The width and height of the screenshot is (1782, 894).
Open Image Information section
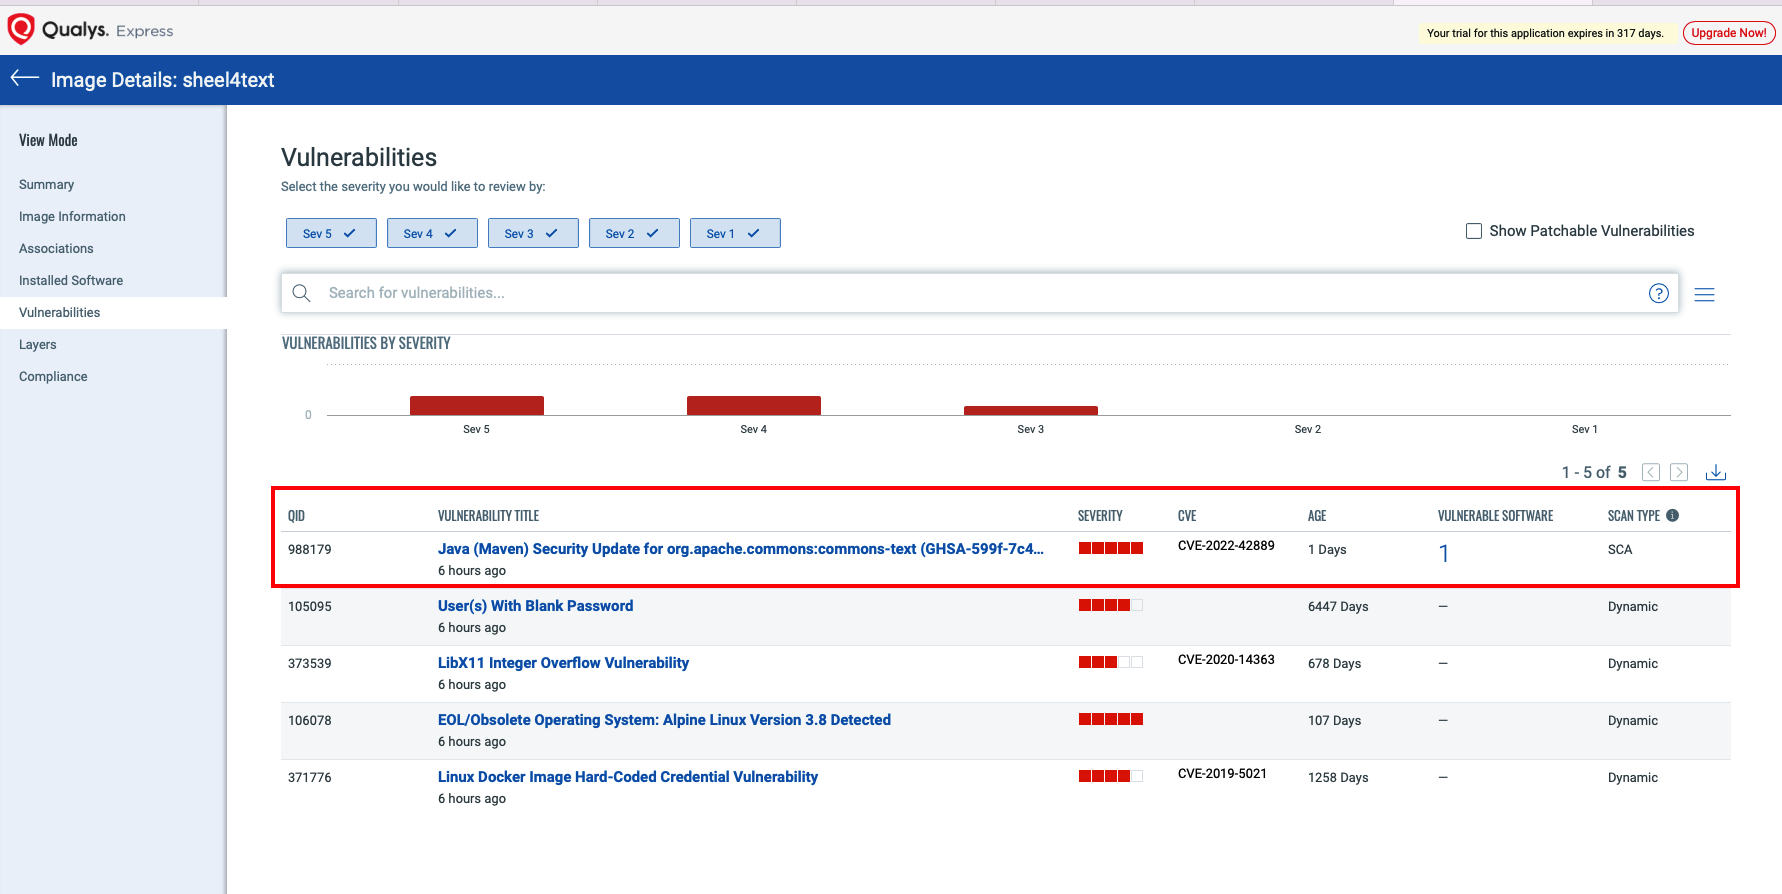pos(72,217)
